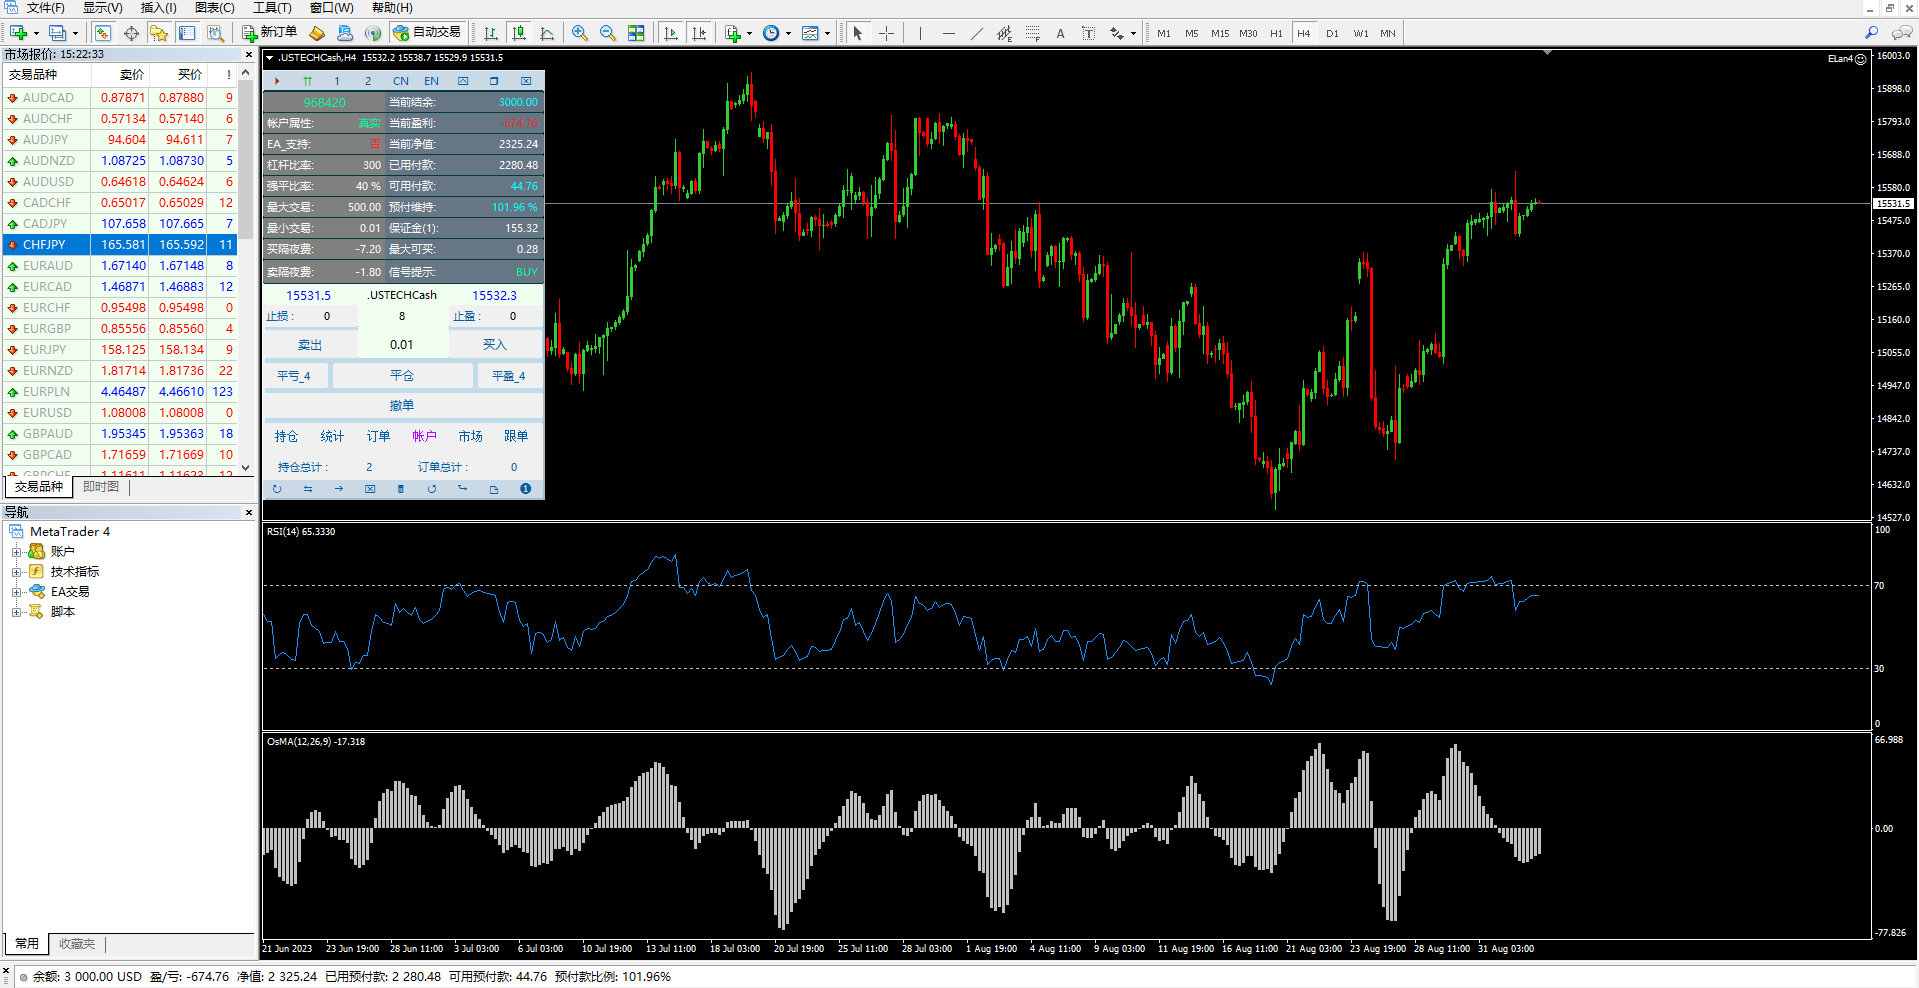Screen dimensions: 1919x988
Task: Click the 平仓 close position button
Action: 402,376
